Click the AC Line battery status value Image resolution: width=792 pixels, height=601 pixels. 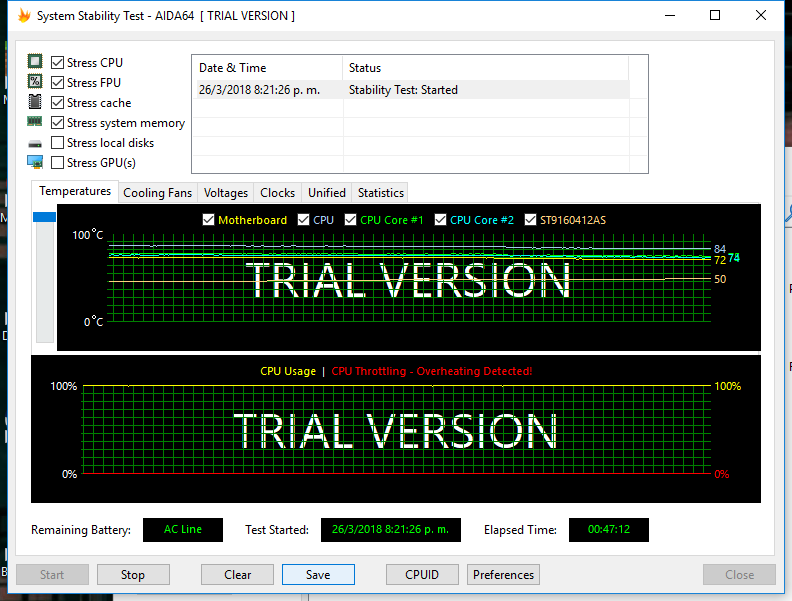(183, 530)
